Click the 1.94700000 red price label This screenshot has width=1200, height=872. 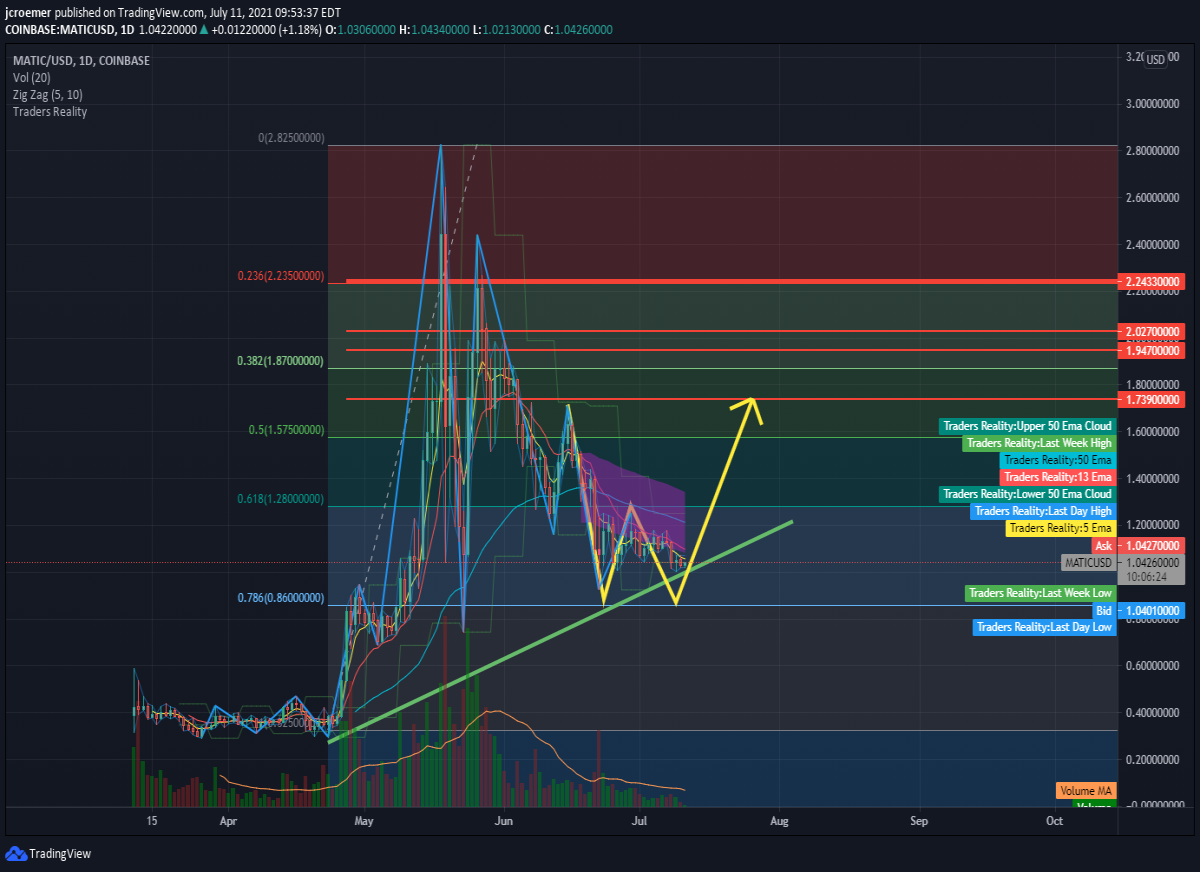(x=1153, y=351)
